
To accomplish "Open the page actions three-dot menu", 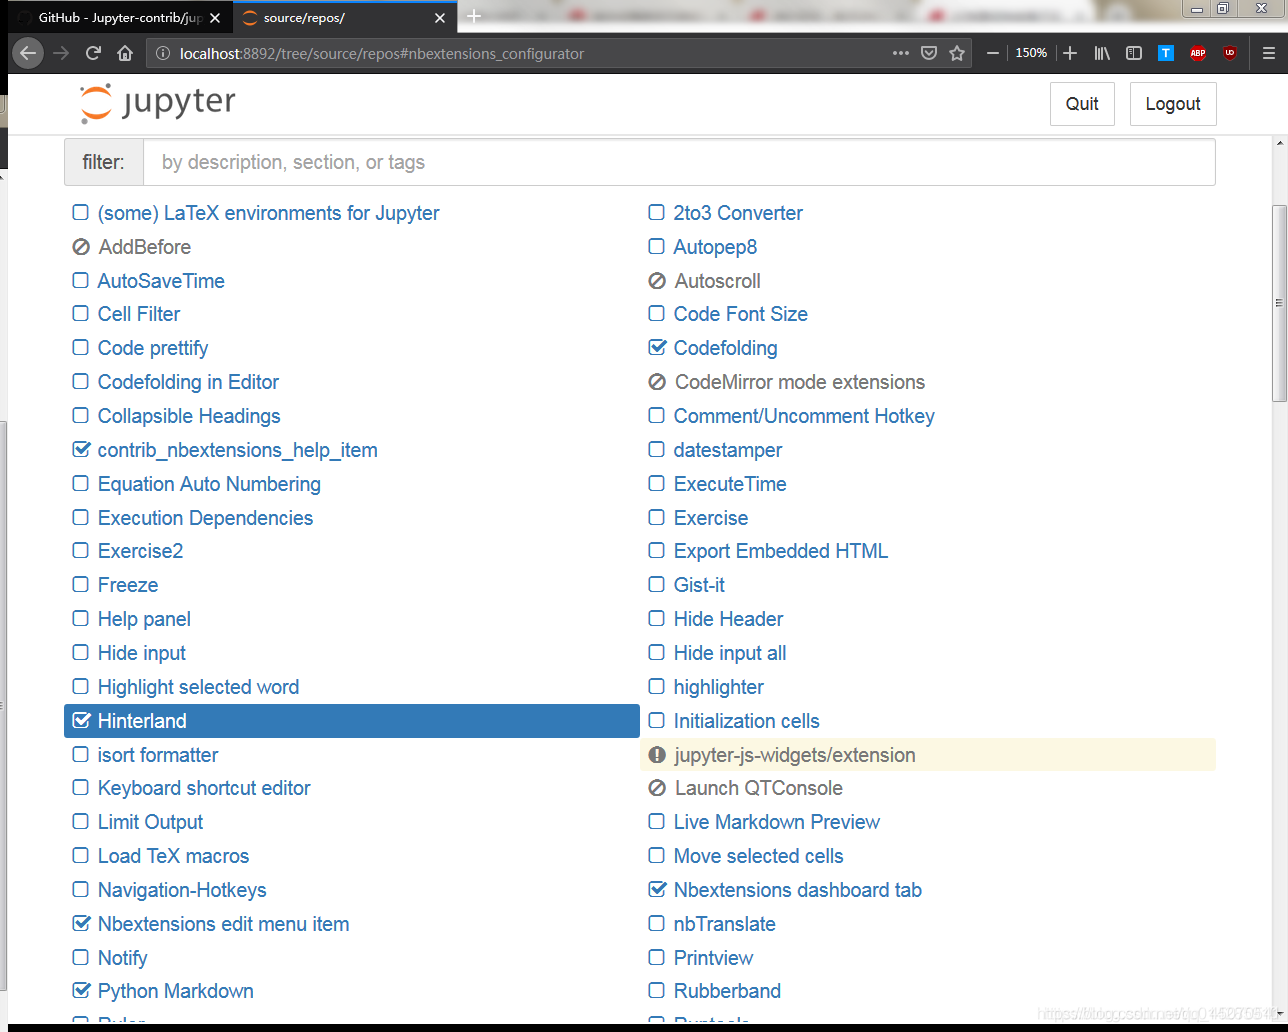I will [x=901, y=53].
